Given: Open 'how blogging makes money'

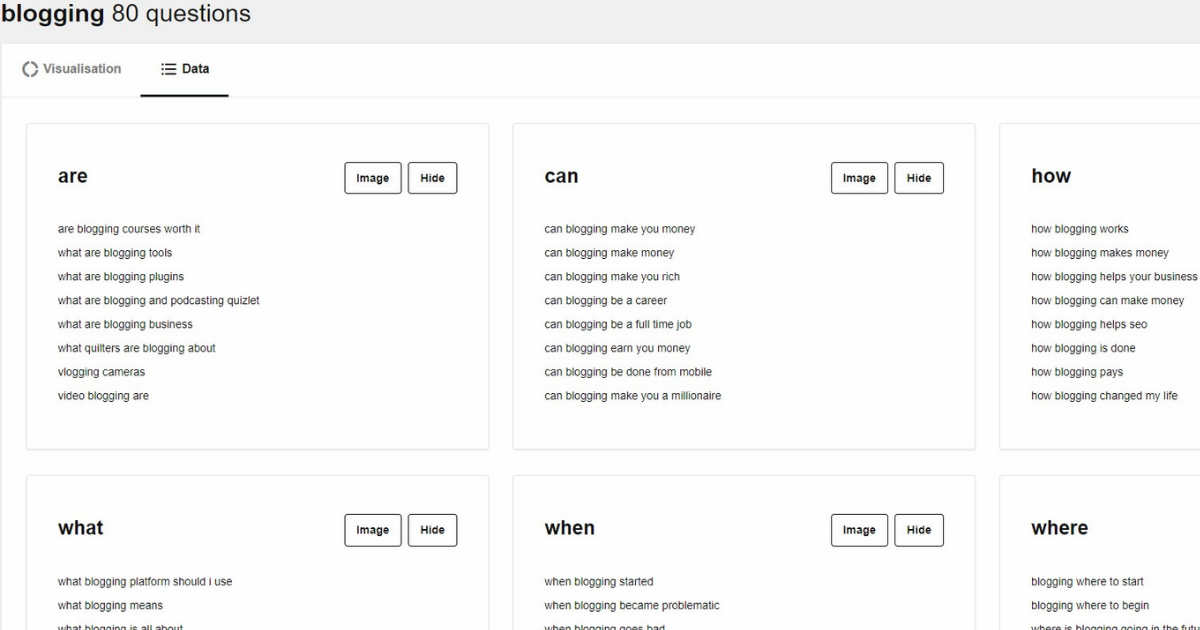Looking at the screenshot, I should [1100, 253].
